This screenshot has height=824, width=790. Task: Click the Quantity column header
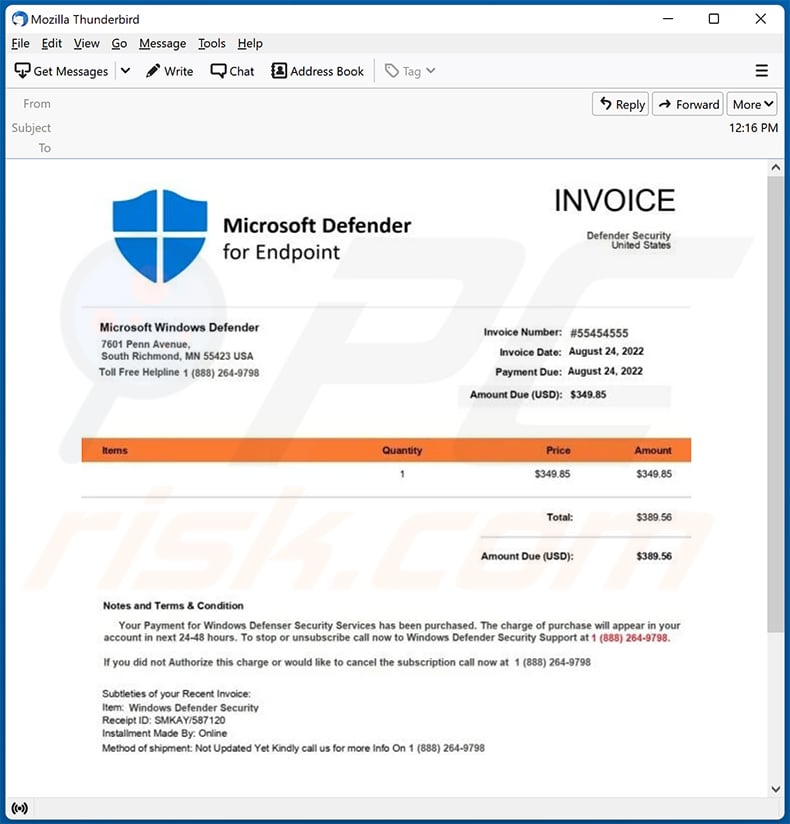click(402, 450)
